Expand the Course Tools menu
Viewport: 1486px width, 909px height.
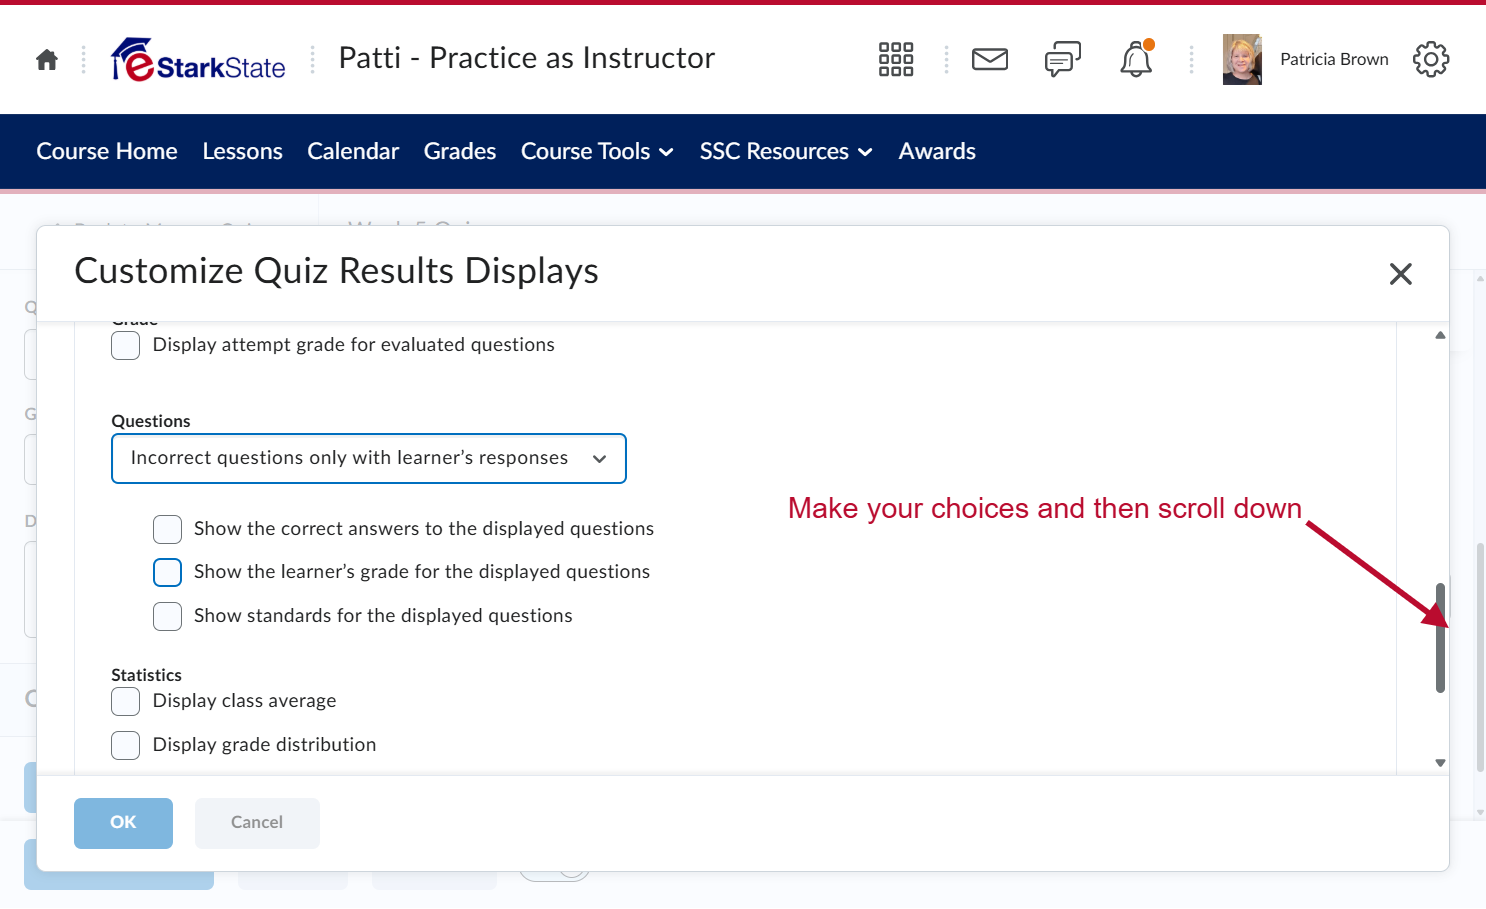point(597,151)
